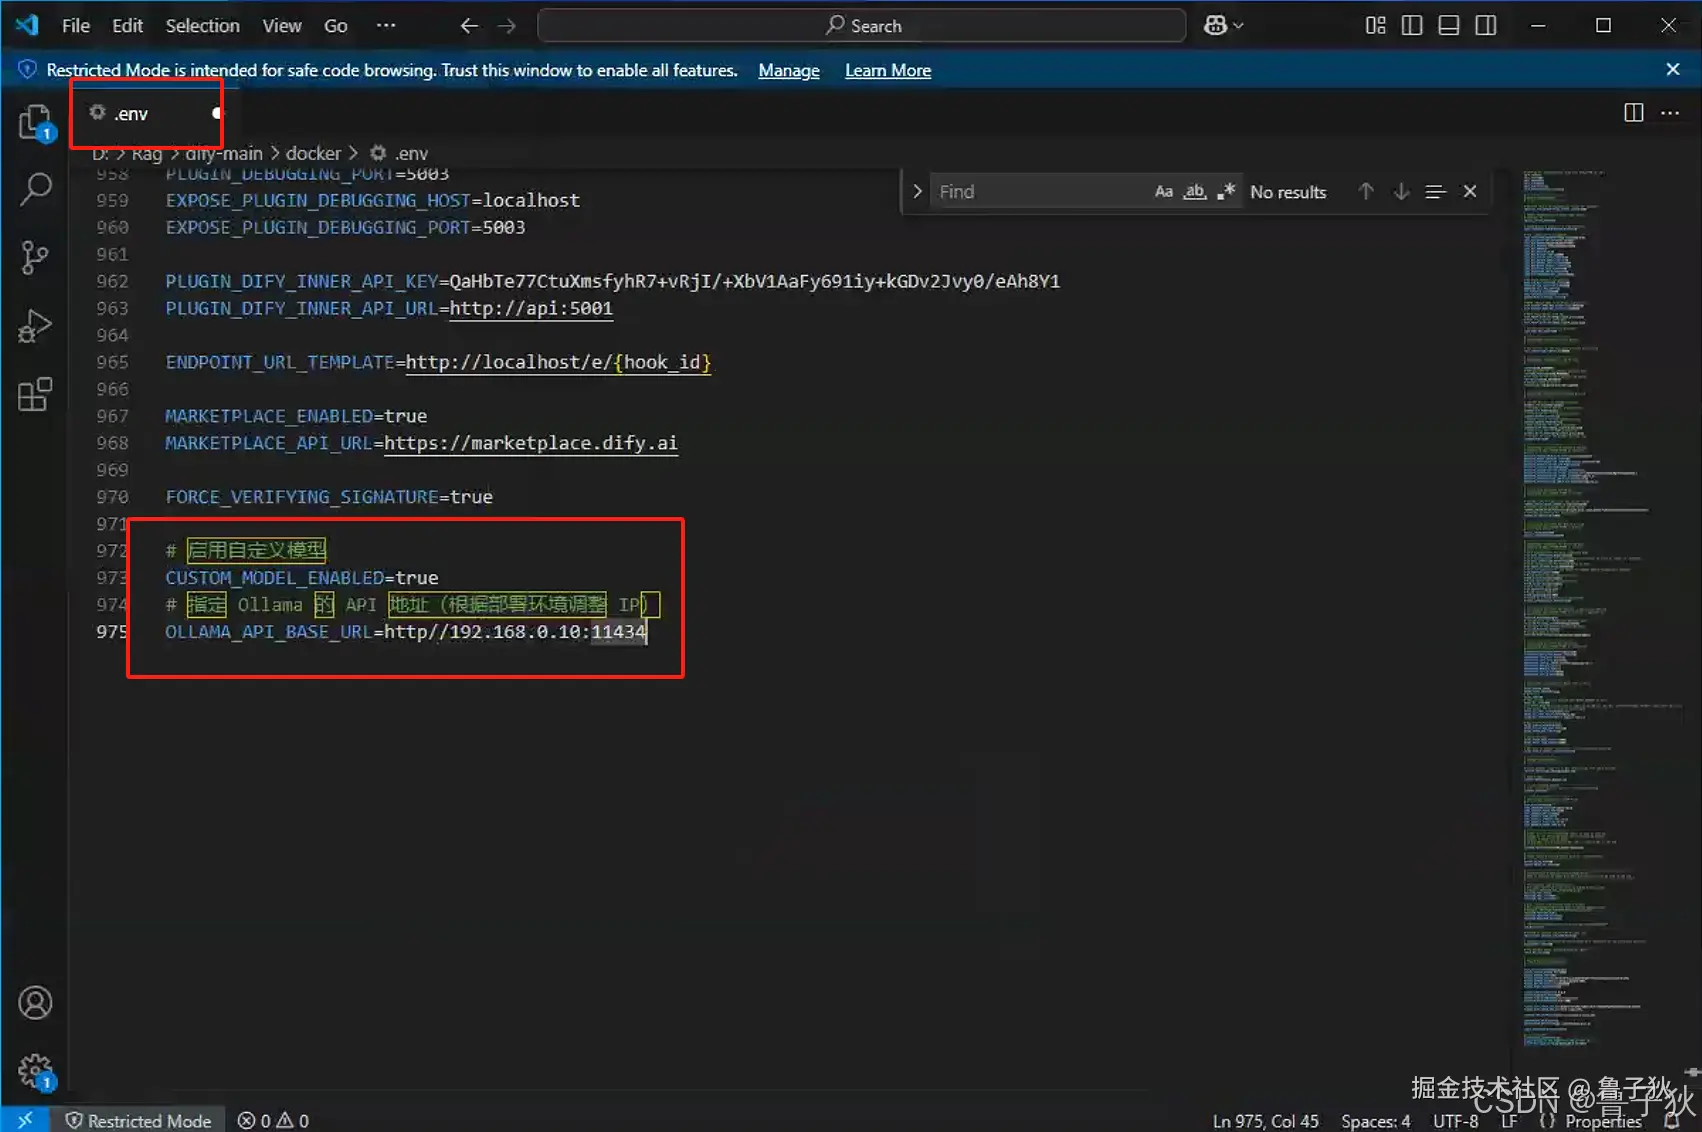This screenshot has height=1132, width=1702.
Task: Click the CUSTOM_MODEL_ENABLED=true line
Action: click(x=302, y=578)
